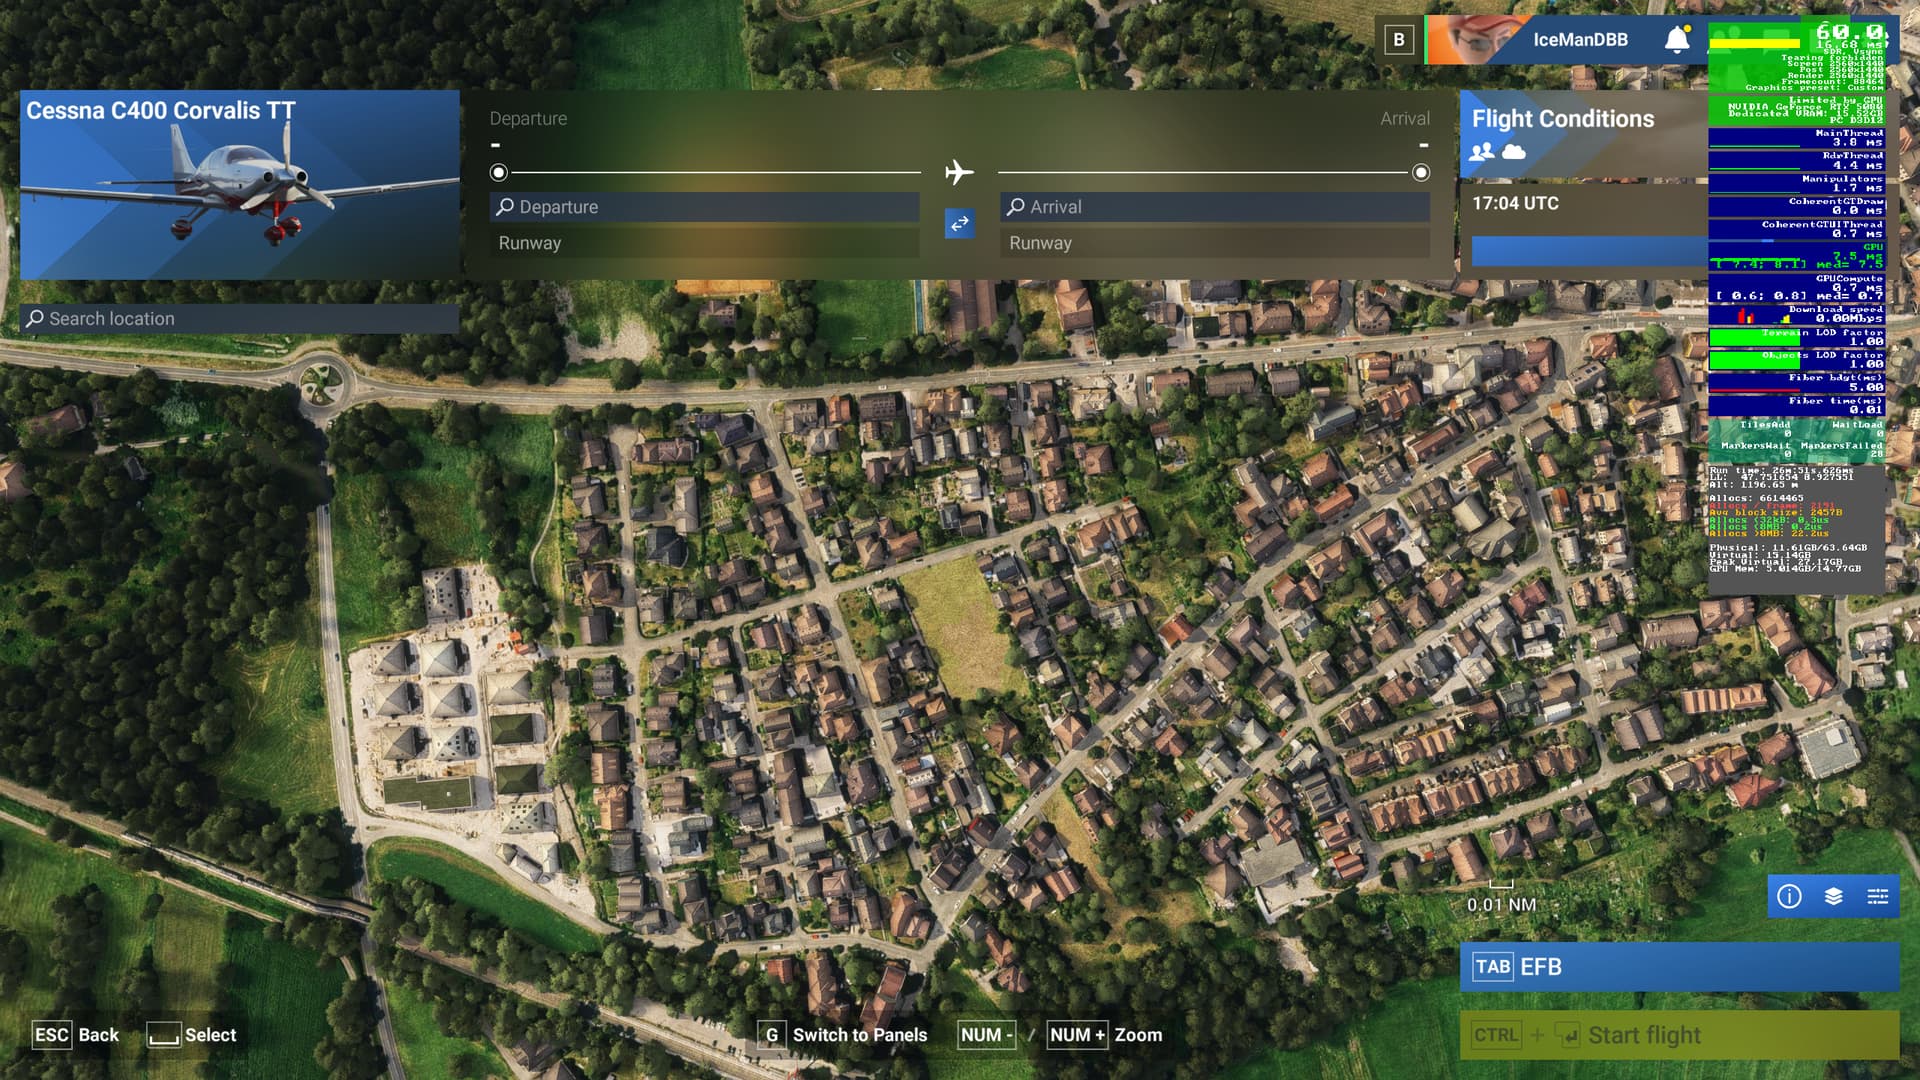Click the weather cloud icon
Image resolution: width=1920 pixels, height=1080 pixels.
point(1514,151)
